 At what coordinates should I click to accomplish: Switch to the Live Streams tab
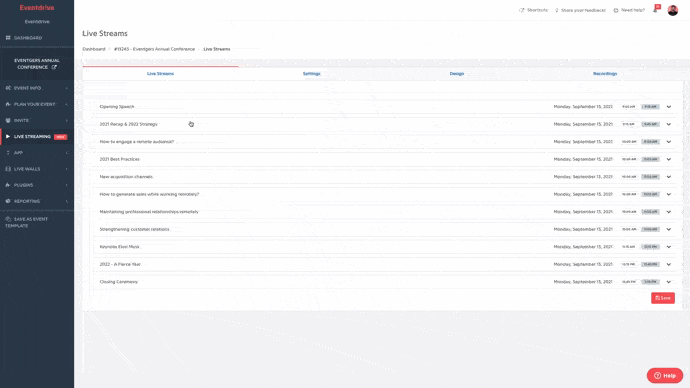click(x=160, y=73)
